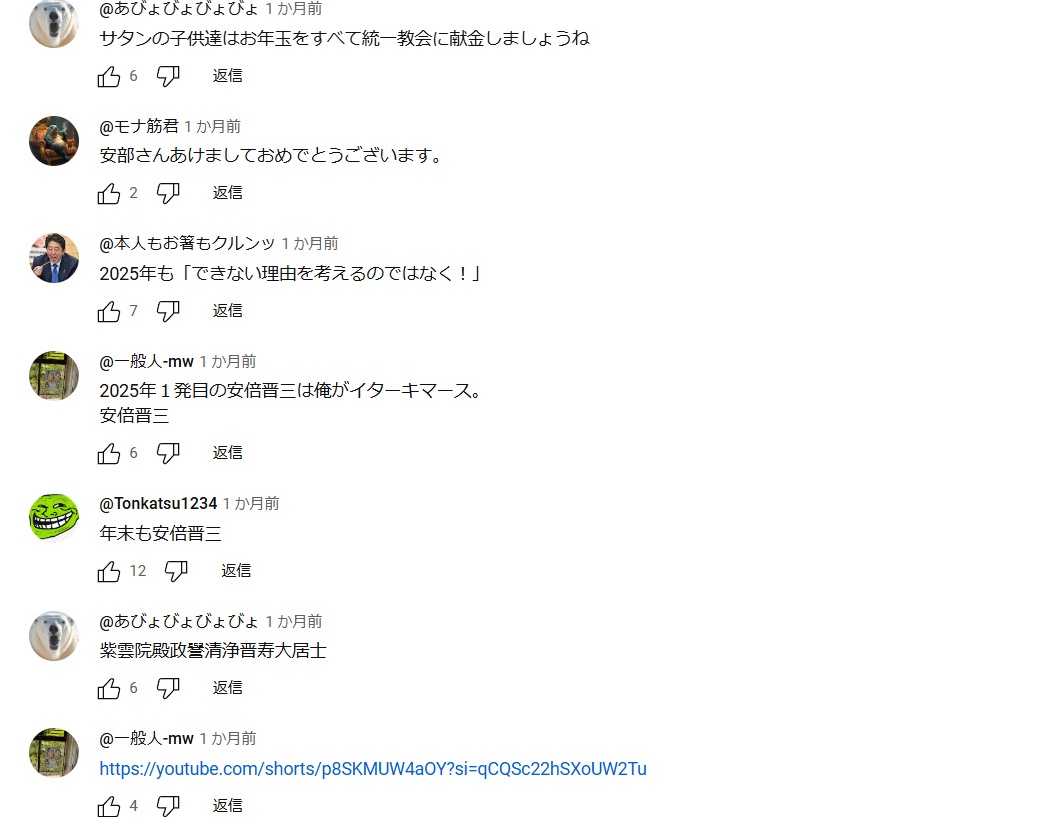Like the comment about サタンの子供達

click(x=109, y=76)
